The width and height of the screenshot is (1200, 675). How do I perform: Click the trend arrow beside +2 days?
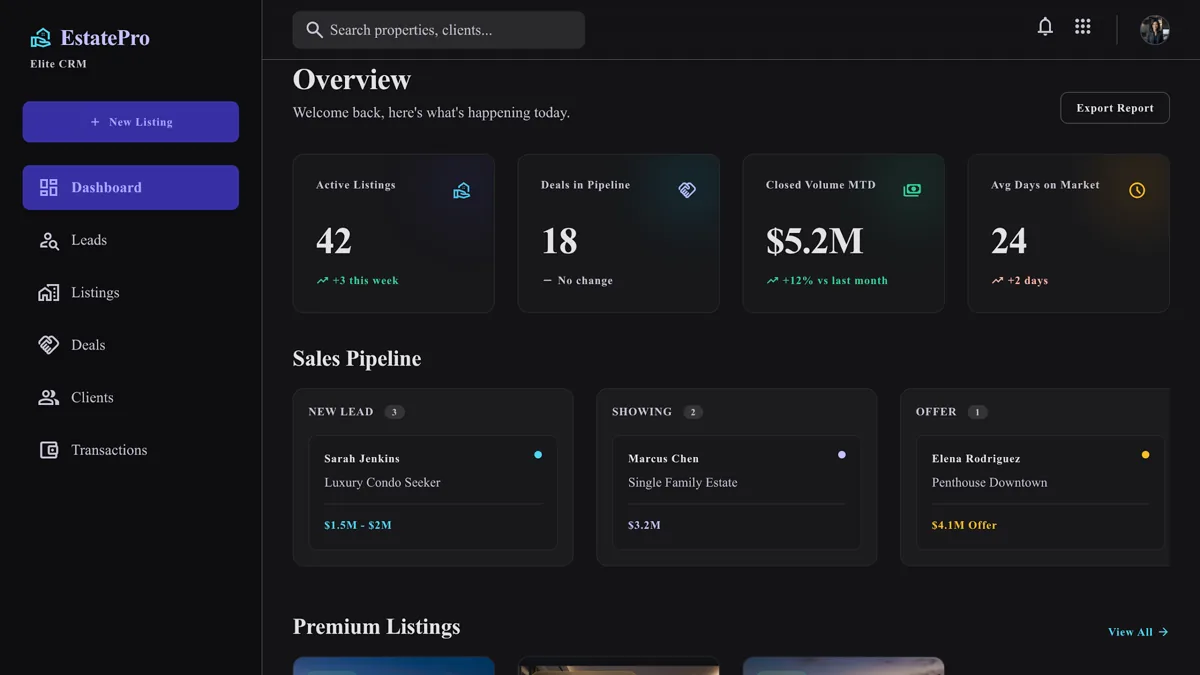(x=997, y=281)
